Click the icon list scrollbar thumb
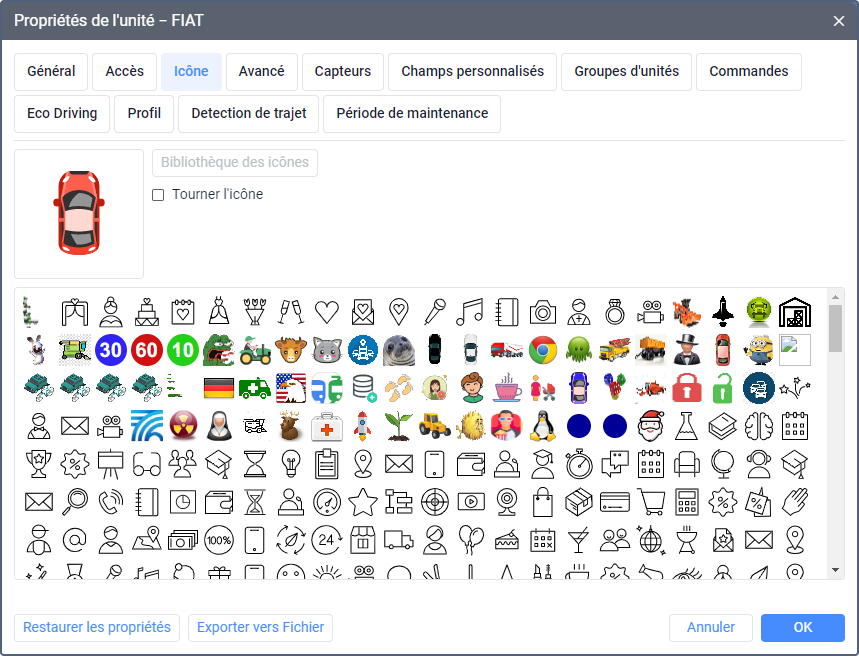859x656 pixels. click(835, 328)
